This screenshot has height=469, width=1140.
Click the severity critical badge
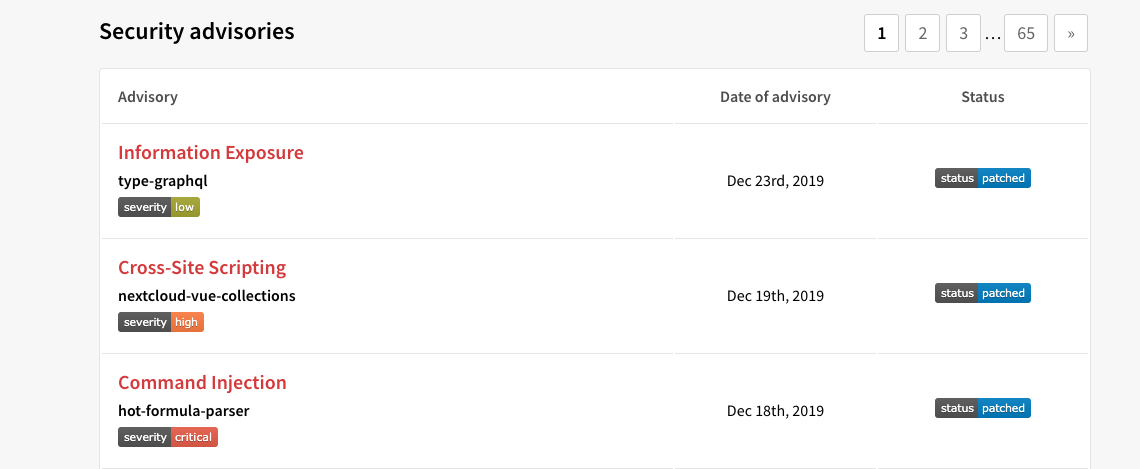167,437
